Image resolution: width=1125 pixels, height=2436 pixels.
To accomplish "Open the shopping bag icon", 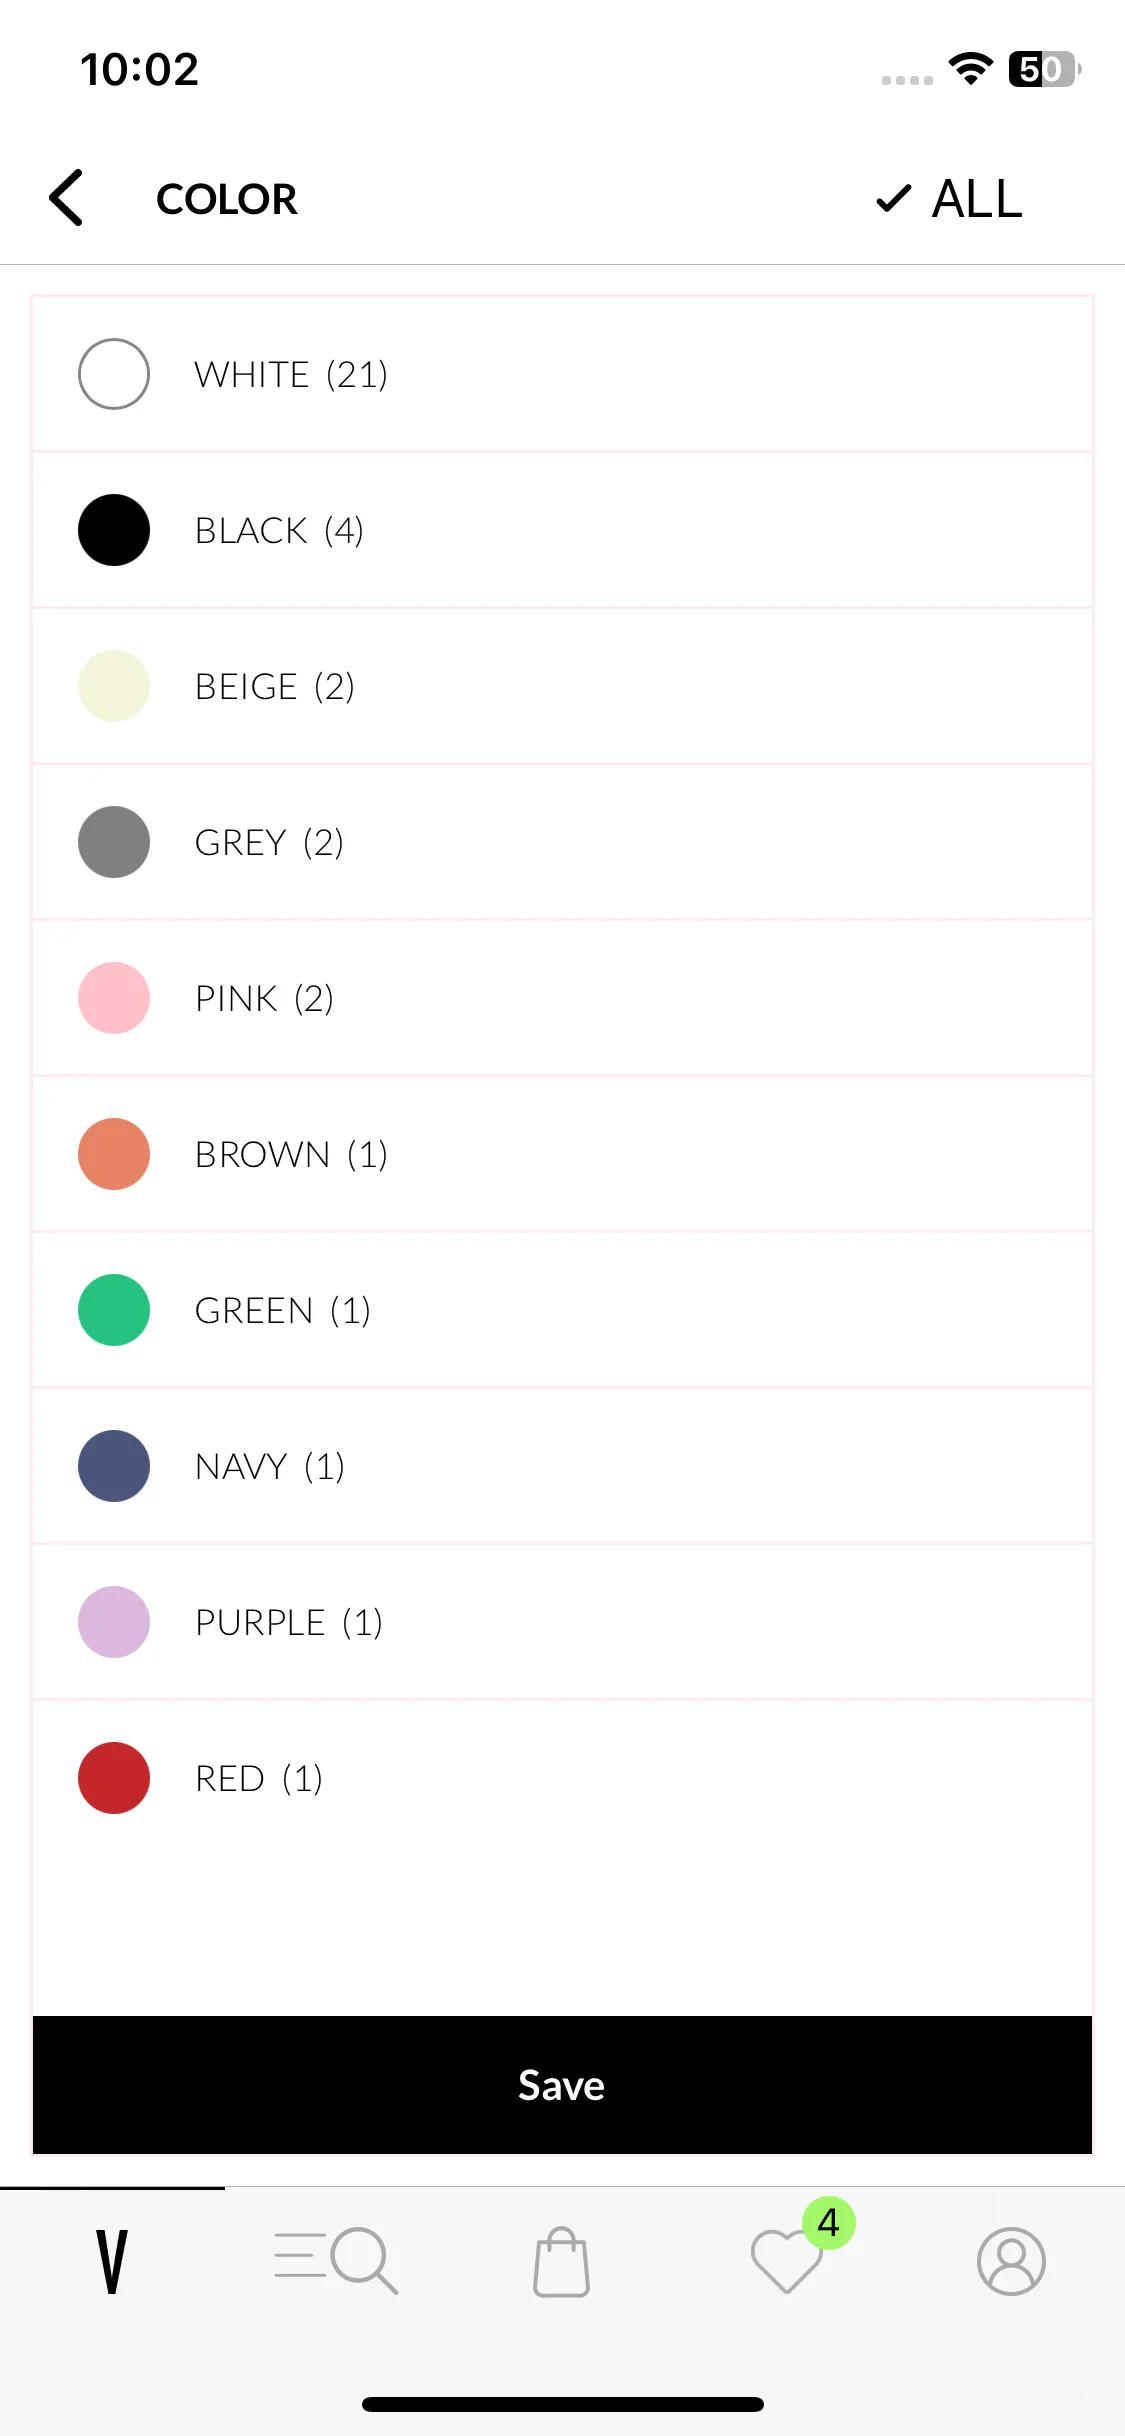I will (561, 2261).
